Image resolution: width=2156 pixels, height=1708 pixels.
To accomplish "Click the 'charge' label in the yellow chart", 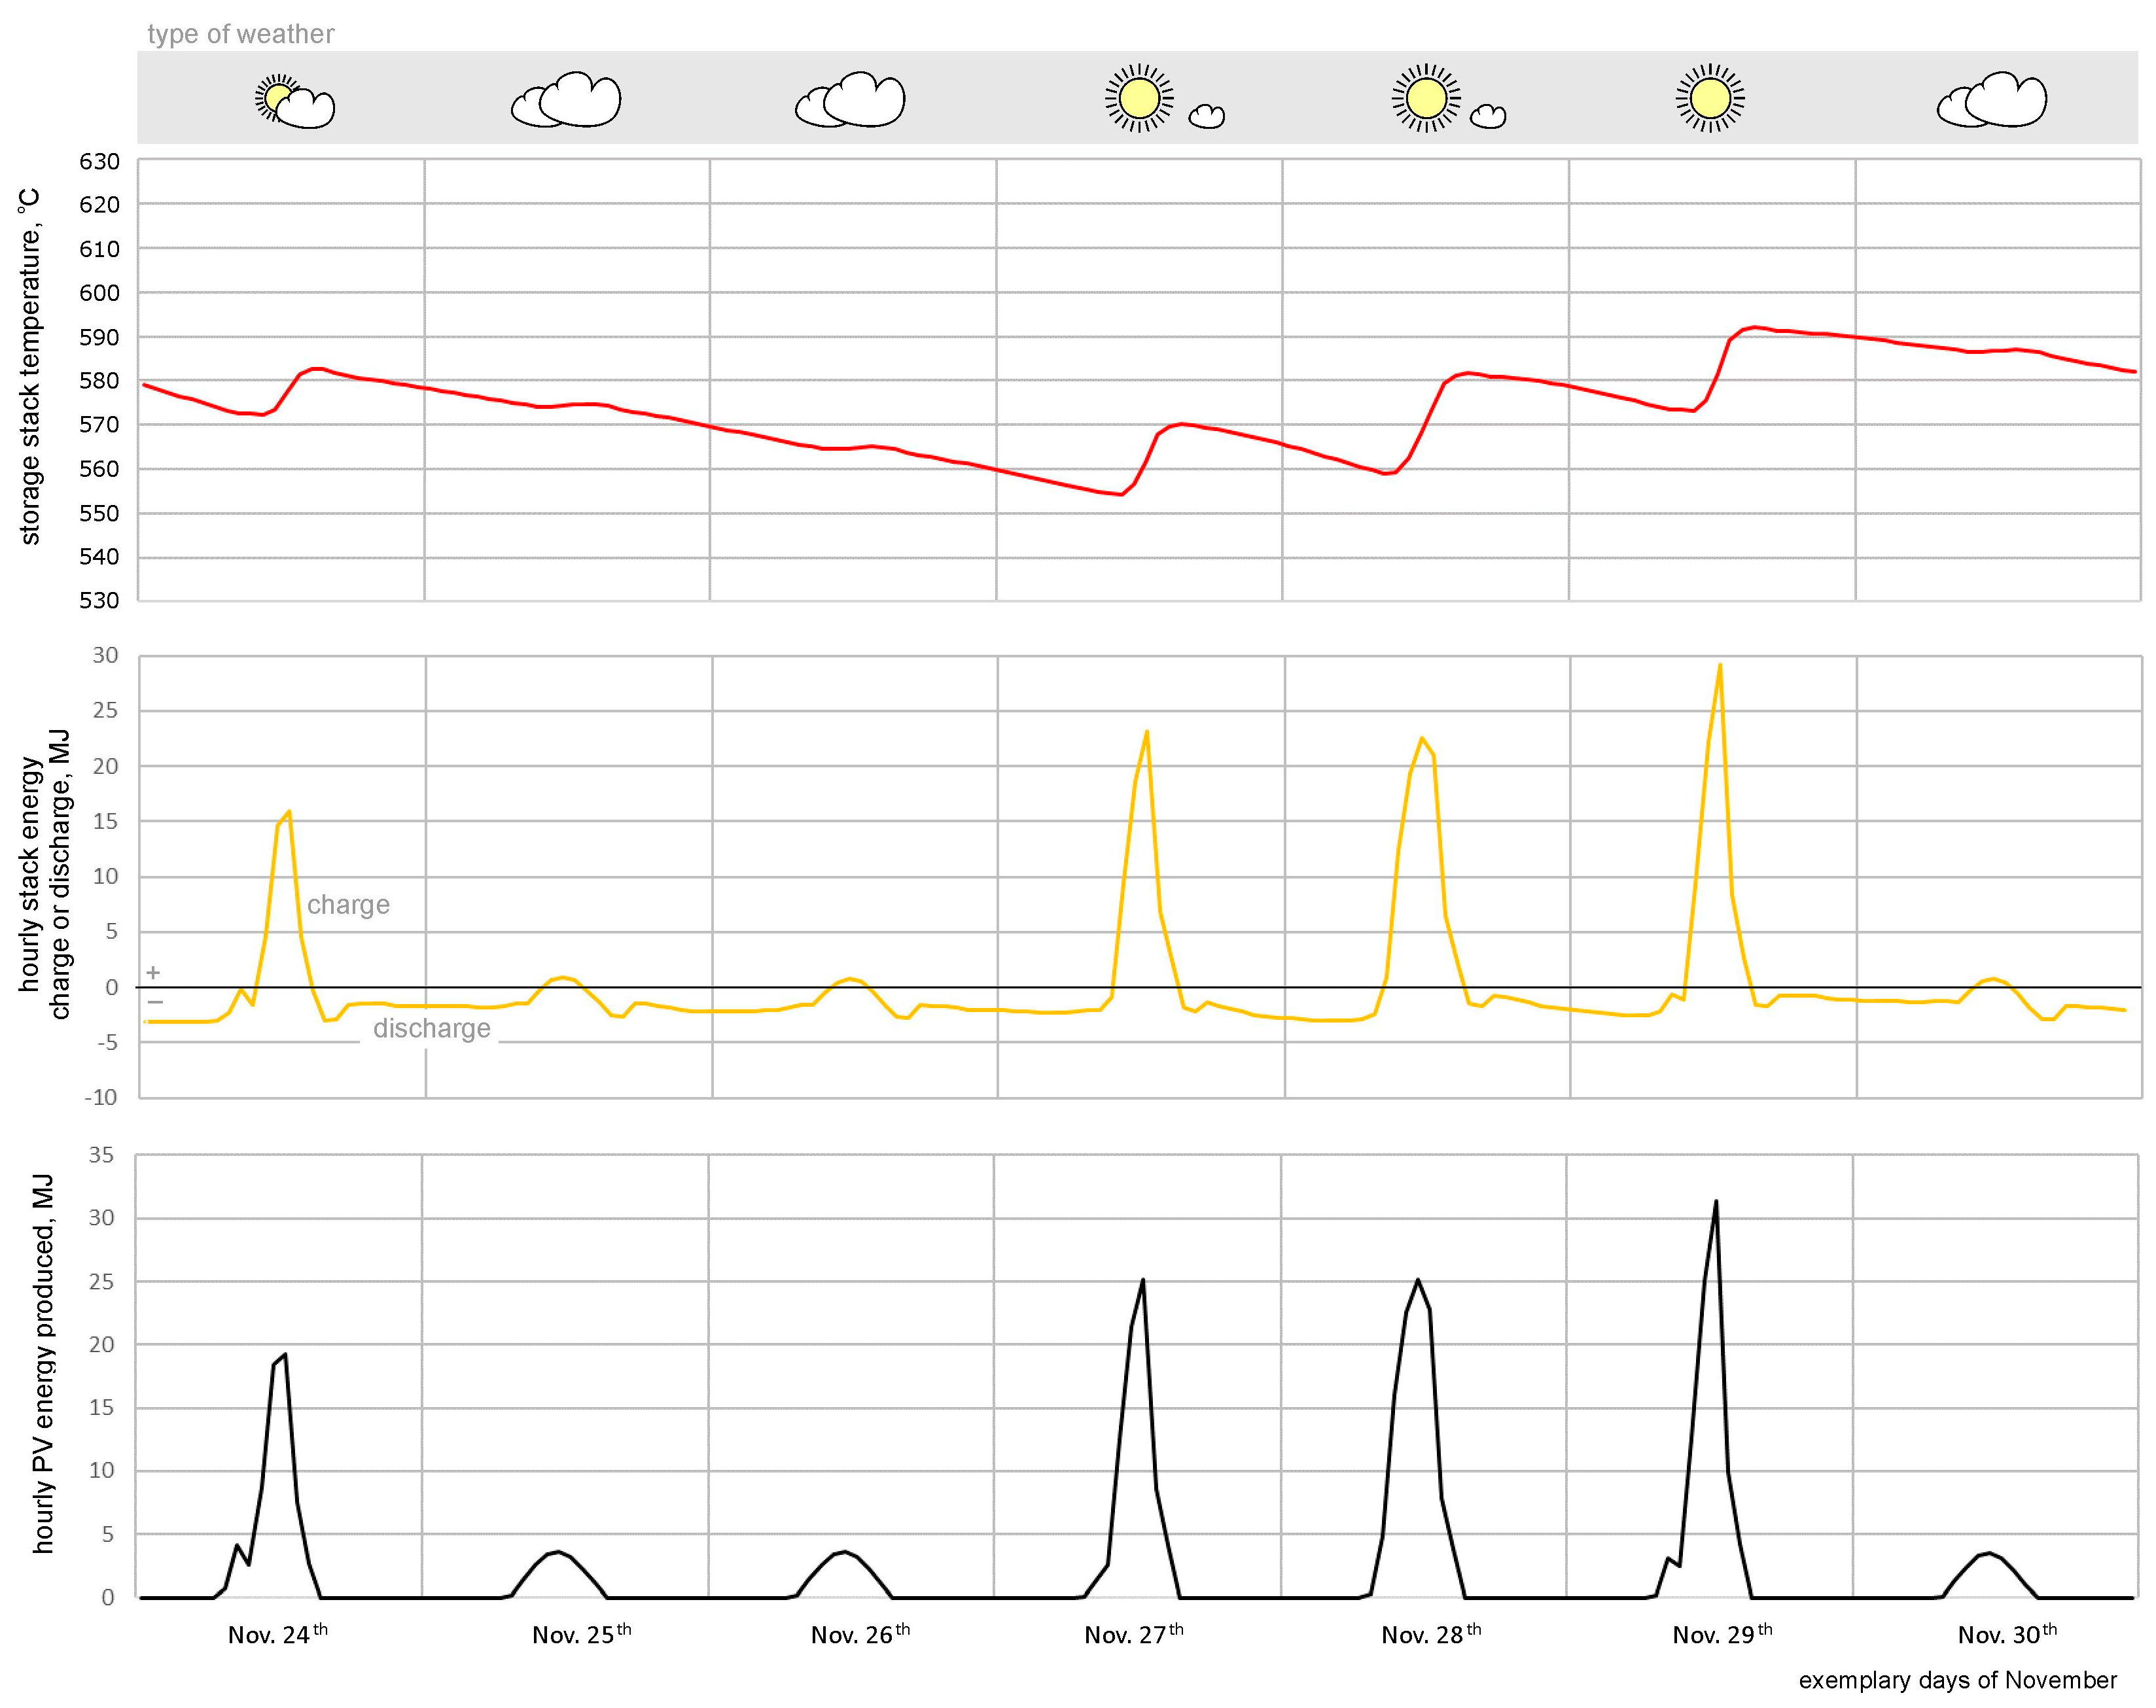I will [348, 905].
